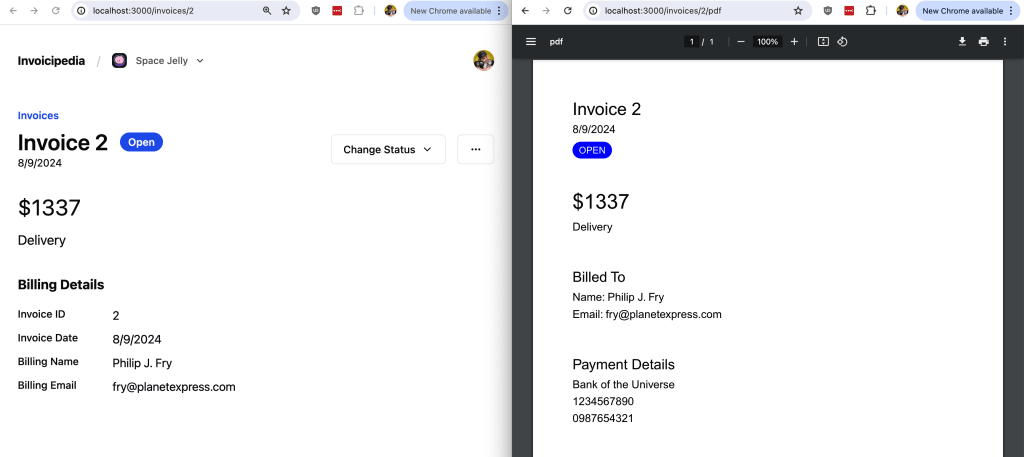Viewport: 1024px width, 457px height.
Task: Go back in the left browser window
Action: pyautogui.click(x=14, y=11)
